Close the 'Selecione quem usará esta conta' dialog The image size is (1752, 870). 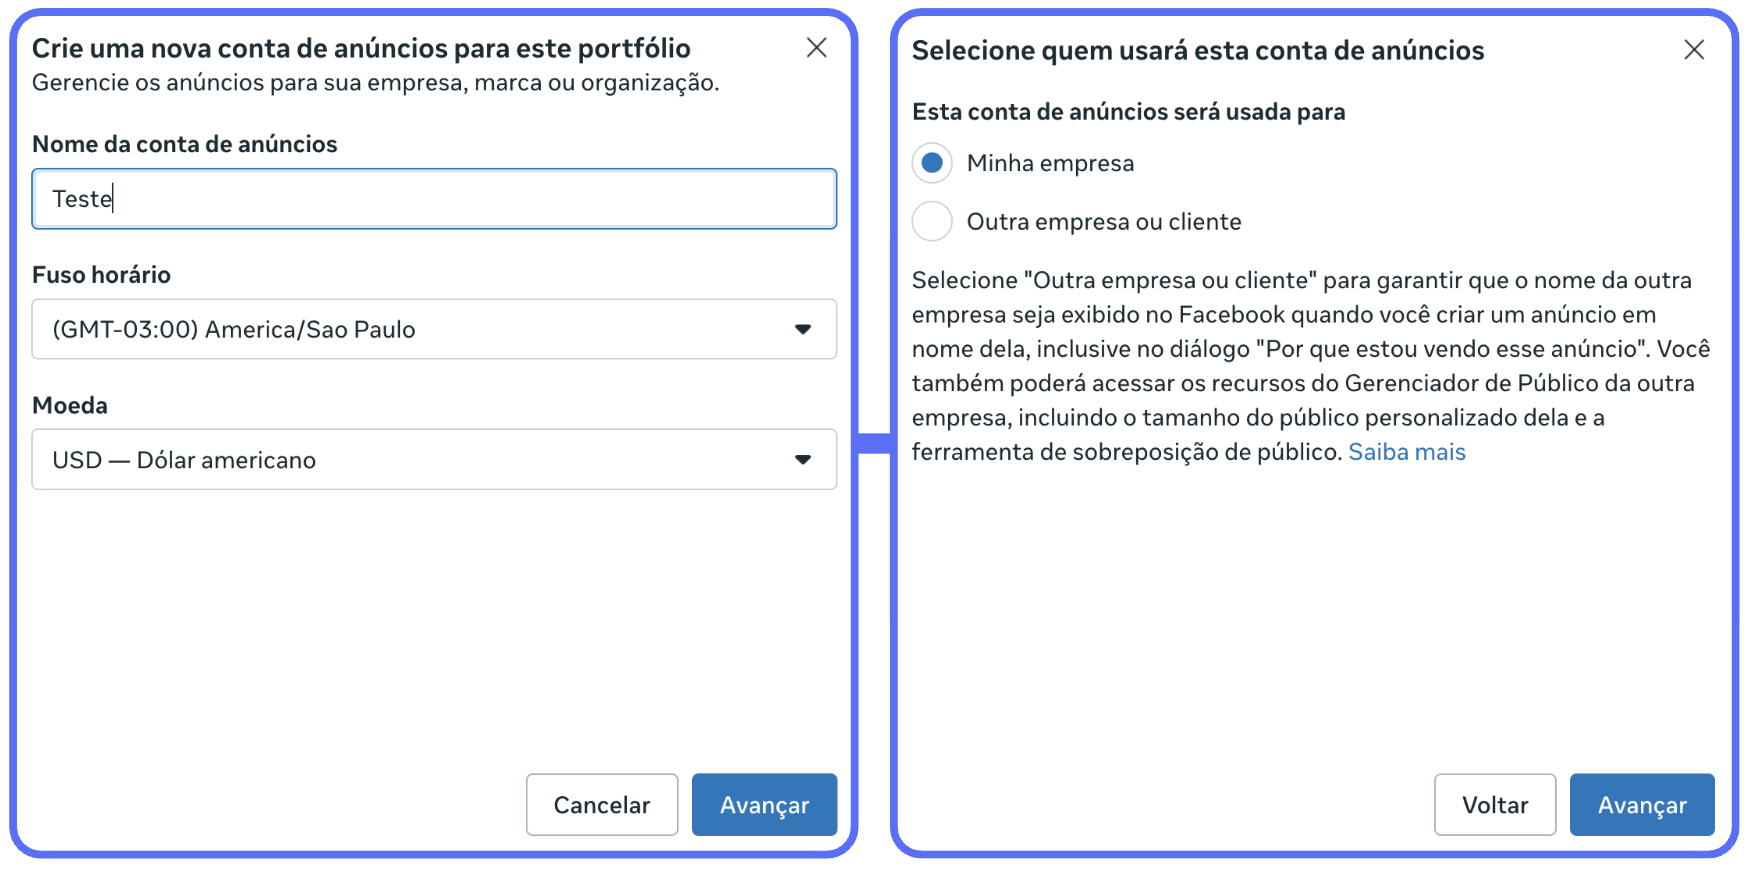pos(1693,50)
